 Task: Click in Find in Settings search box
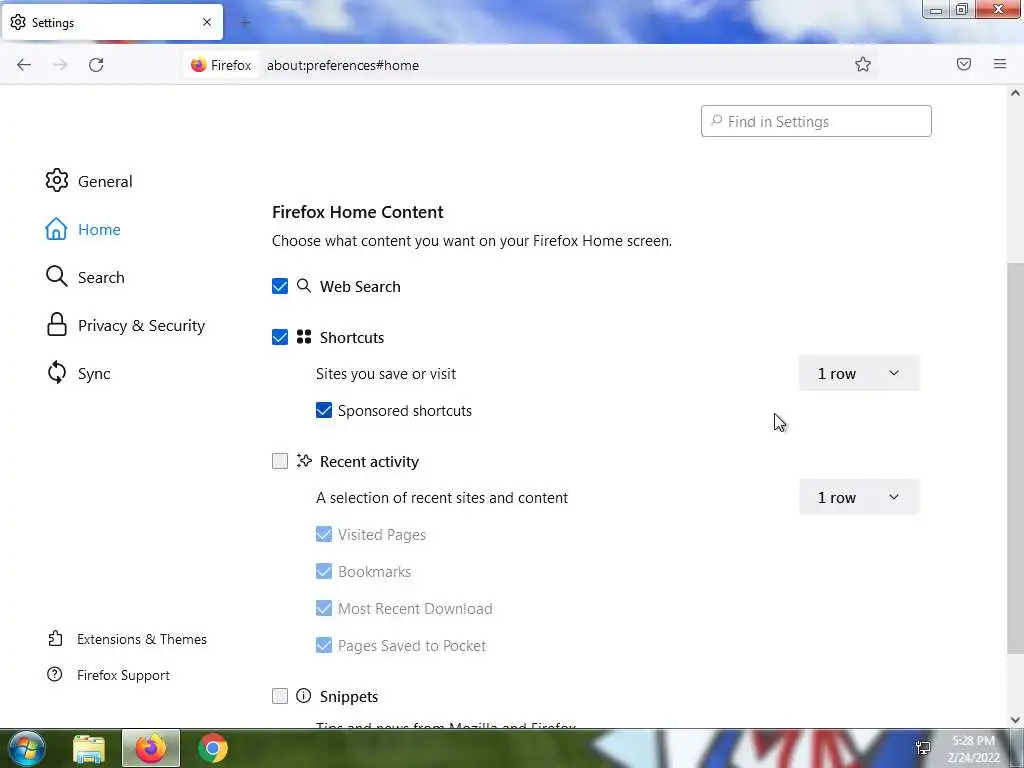click(x=816, y=121)
